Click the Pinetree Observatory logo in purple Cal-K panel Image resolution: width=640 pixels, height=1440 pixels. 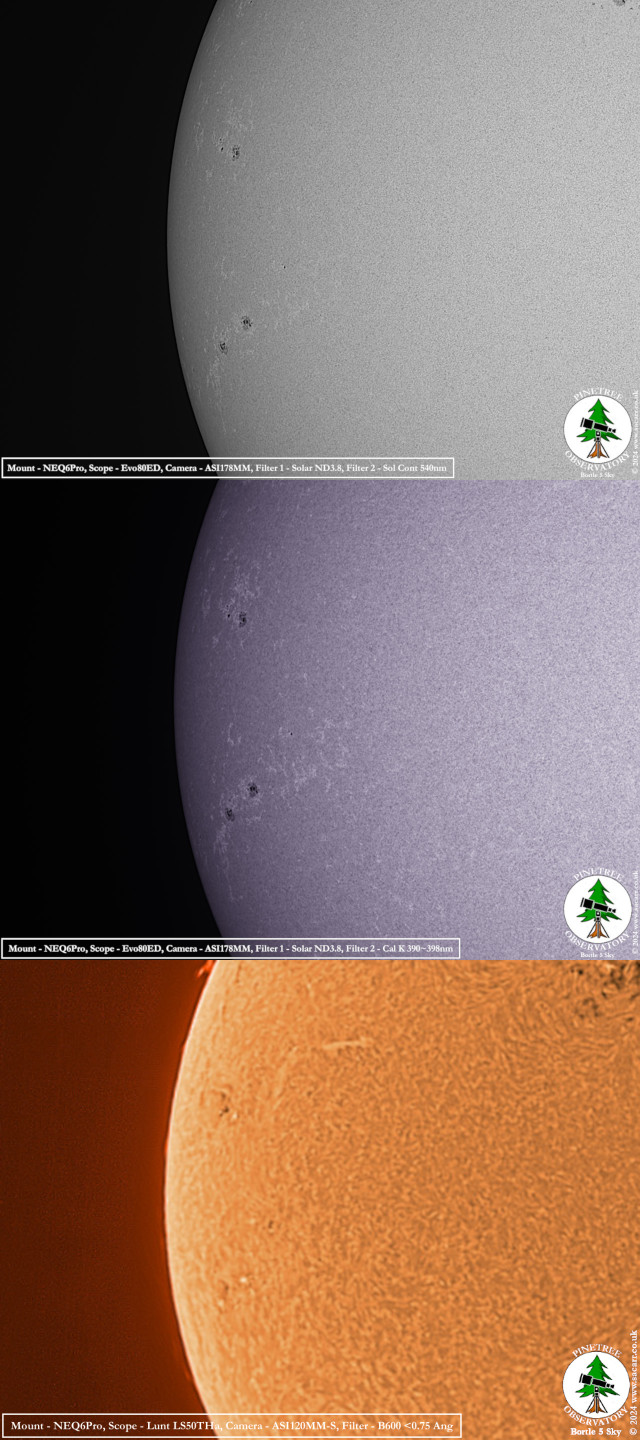pyautogui.click(x=596, y=910)
